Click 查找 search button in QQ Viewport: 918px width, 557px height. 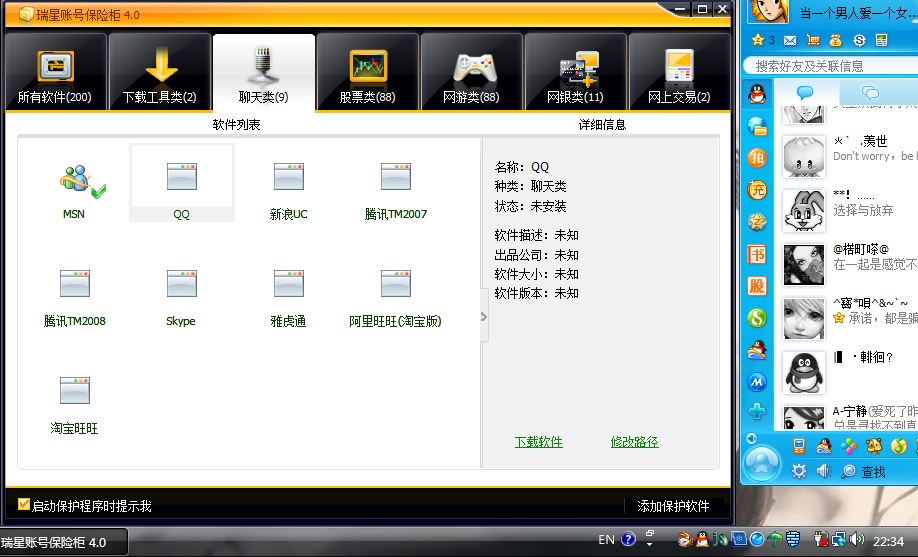(864, 471)
